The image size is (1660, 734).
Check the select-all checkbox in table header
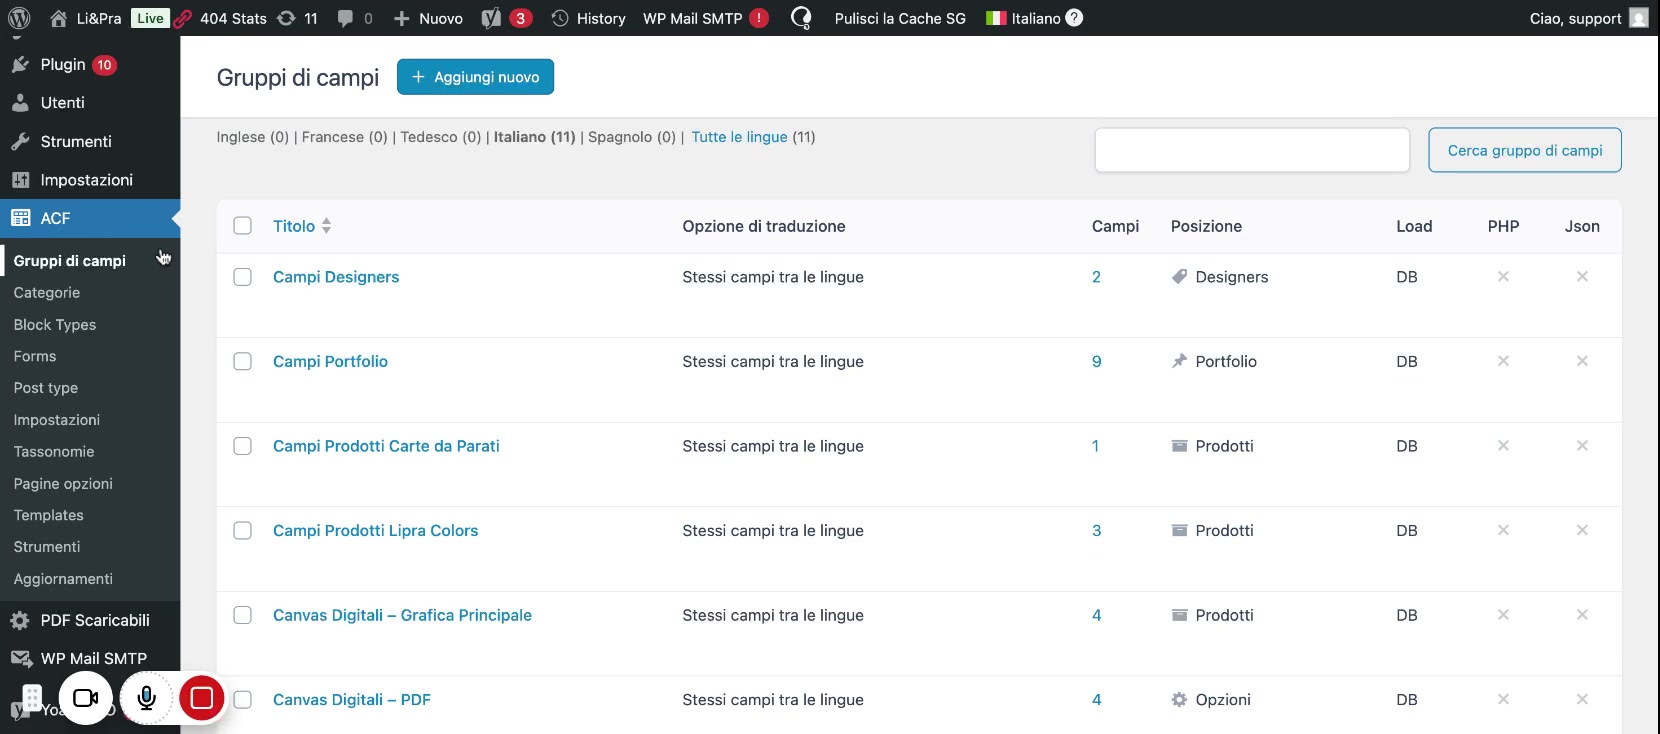coord(243,226)
